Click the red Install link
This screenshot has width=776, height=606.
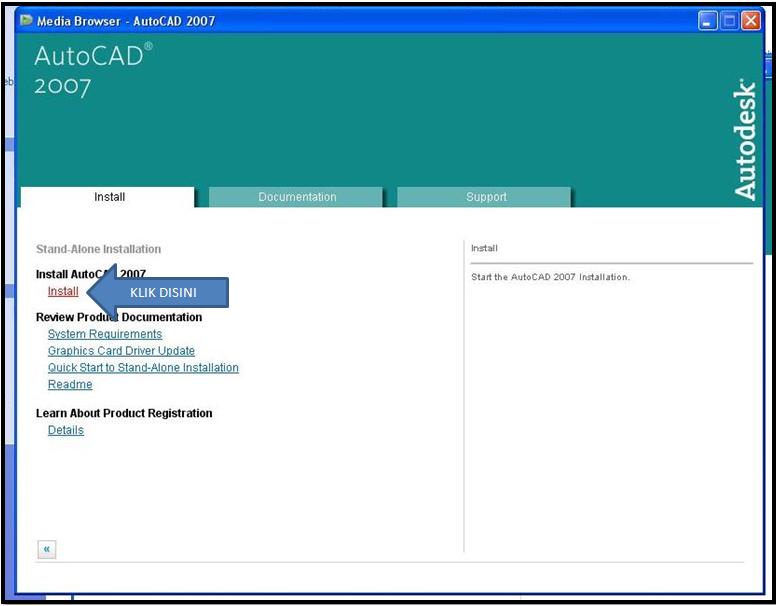(x=63, y=291)
